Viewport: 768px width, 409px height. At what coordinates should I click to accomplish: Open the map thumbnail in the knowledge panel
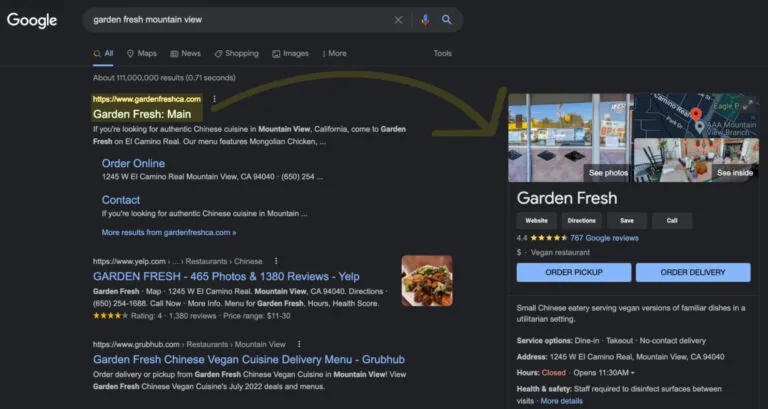696,116
